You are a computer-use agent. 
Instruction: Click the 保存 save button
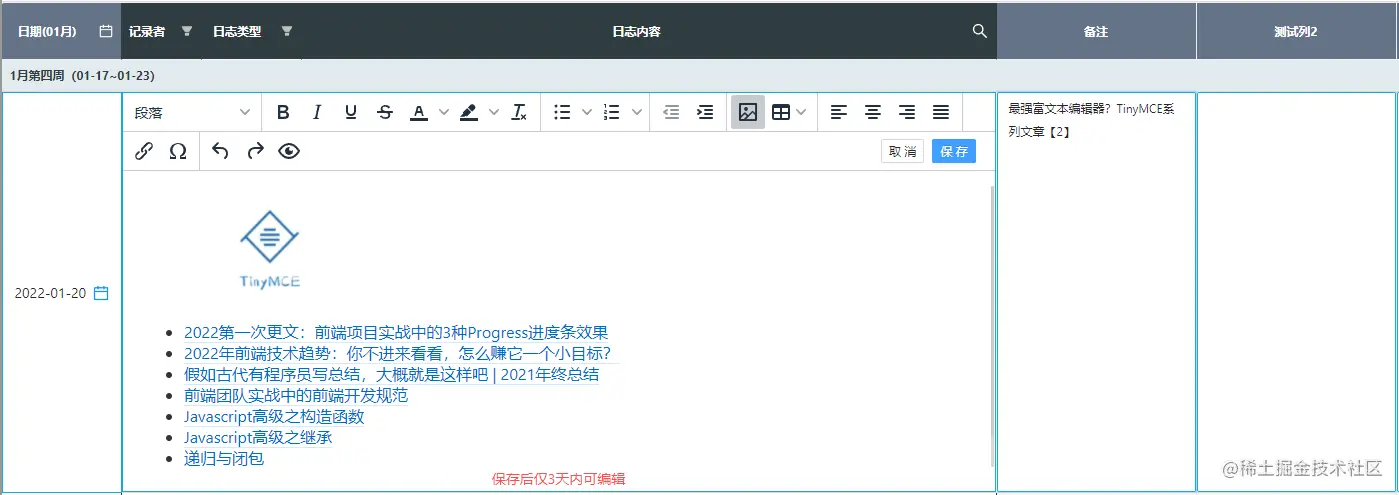pyautogui.click(x=954, y=151)
